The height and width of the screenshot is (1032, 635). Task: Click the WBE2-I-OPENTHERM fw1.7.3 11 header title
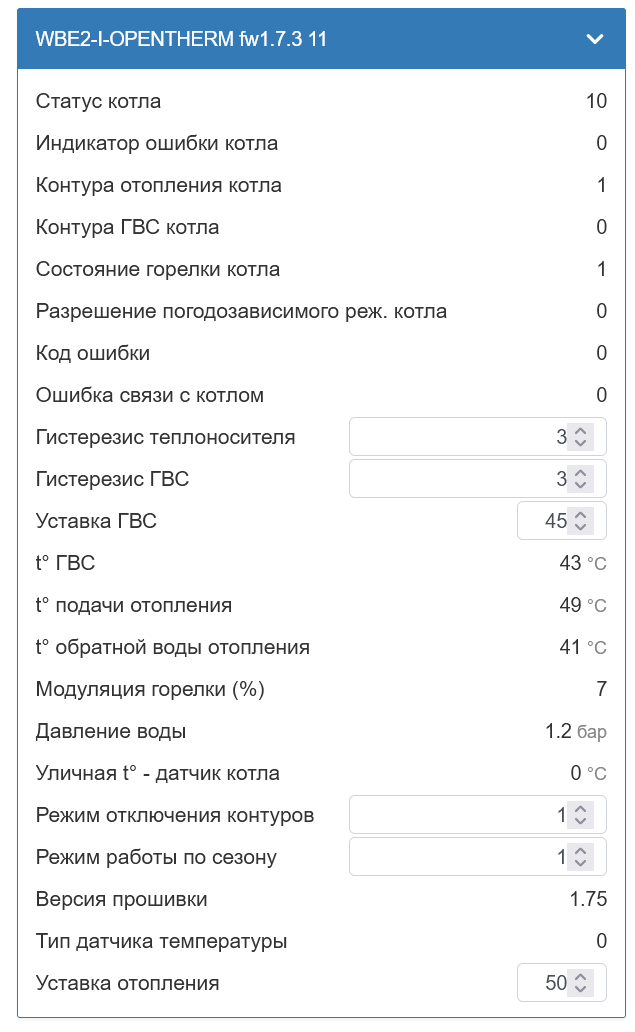point(181,39)
